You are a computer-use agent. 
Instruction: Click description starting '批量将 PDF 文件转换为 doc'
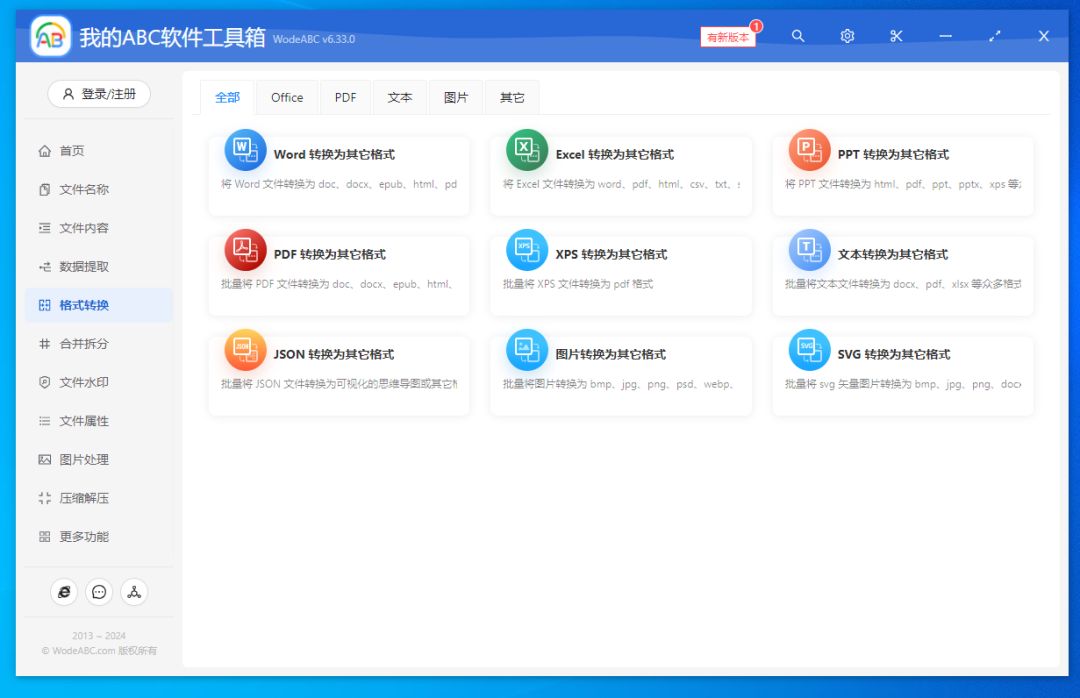pyautogui.click(x=337, y=284)
